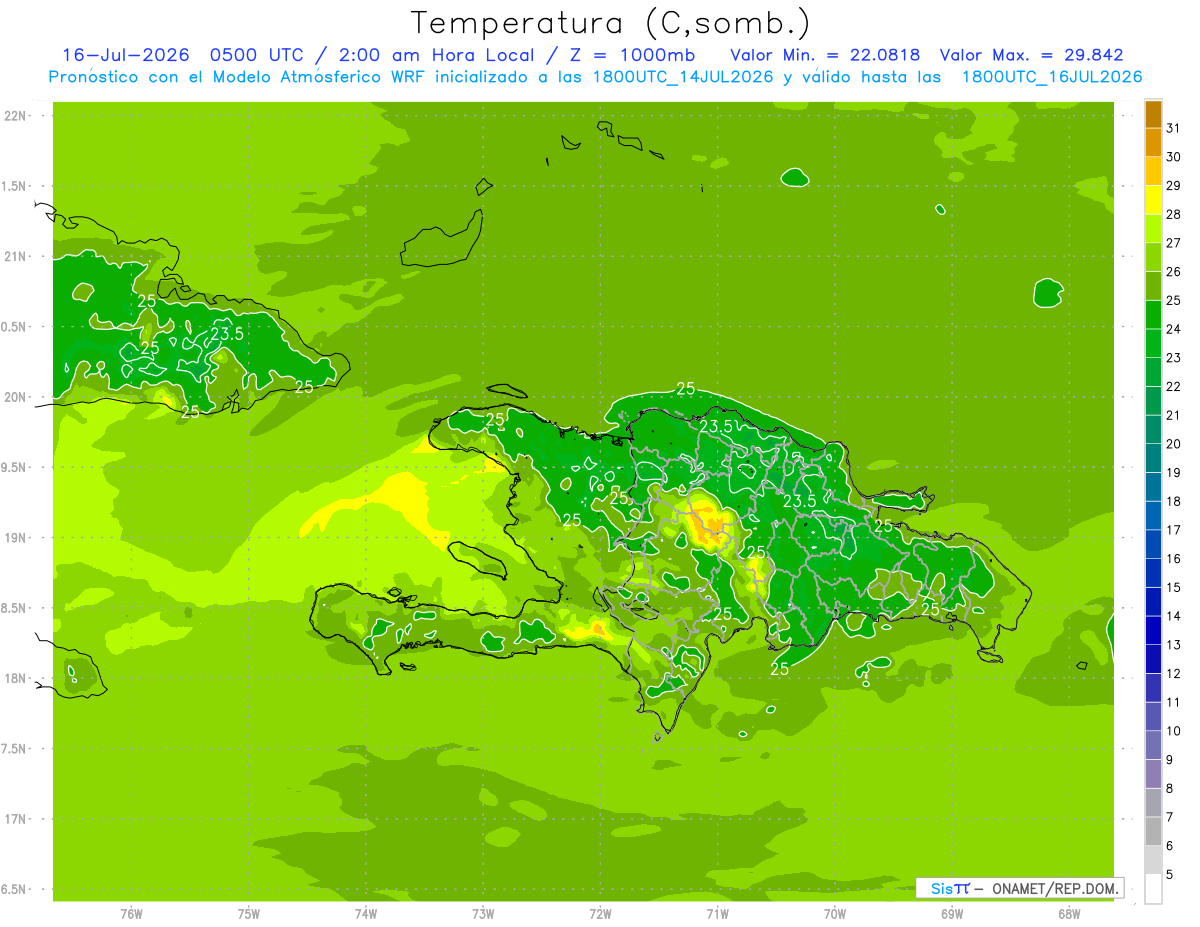Select the dark blue 13 legend swatch
The height and width of the screenshot is (927, 1200).
click(1153, 630)
